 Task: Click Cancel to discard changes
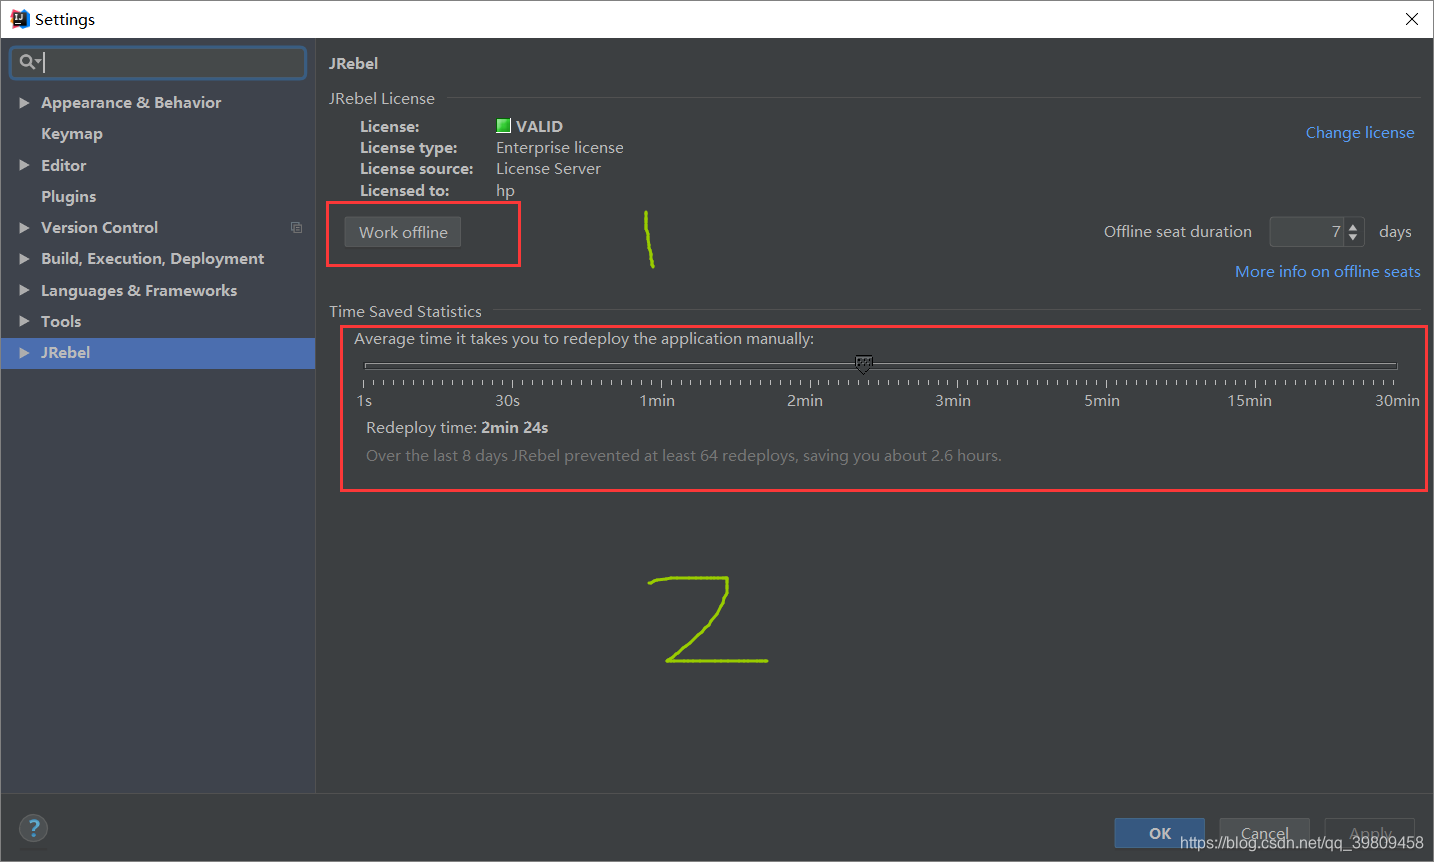(1264, 833)
